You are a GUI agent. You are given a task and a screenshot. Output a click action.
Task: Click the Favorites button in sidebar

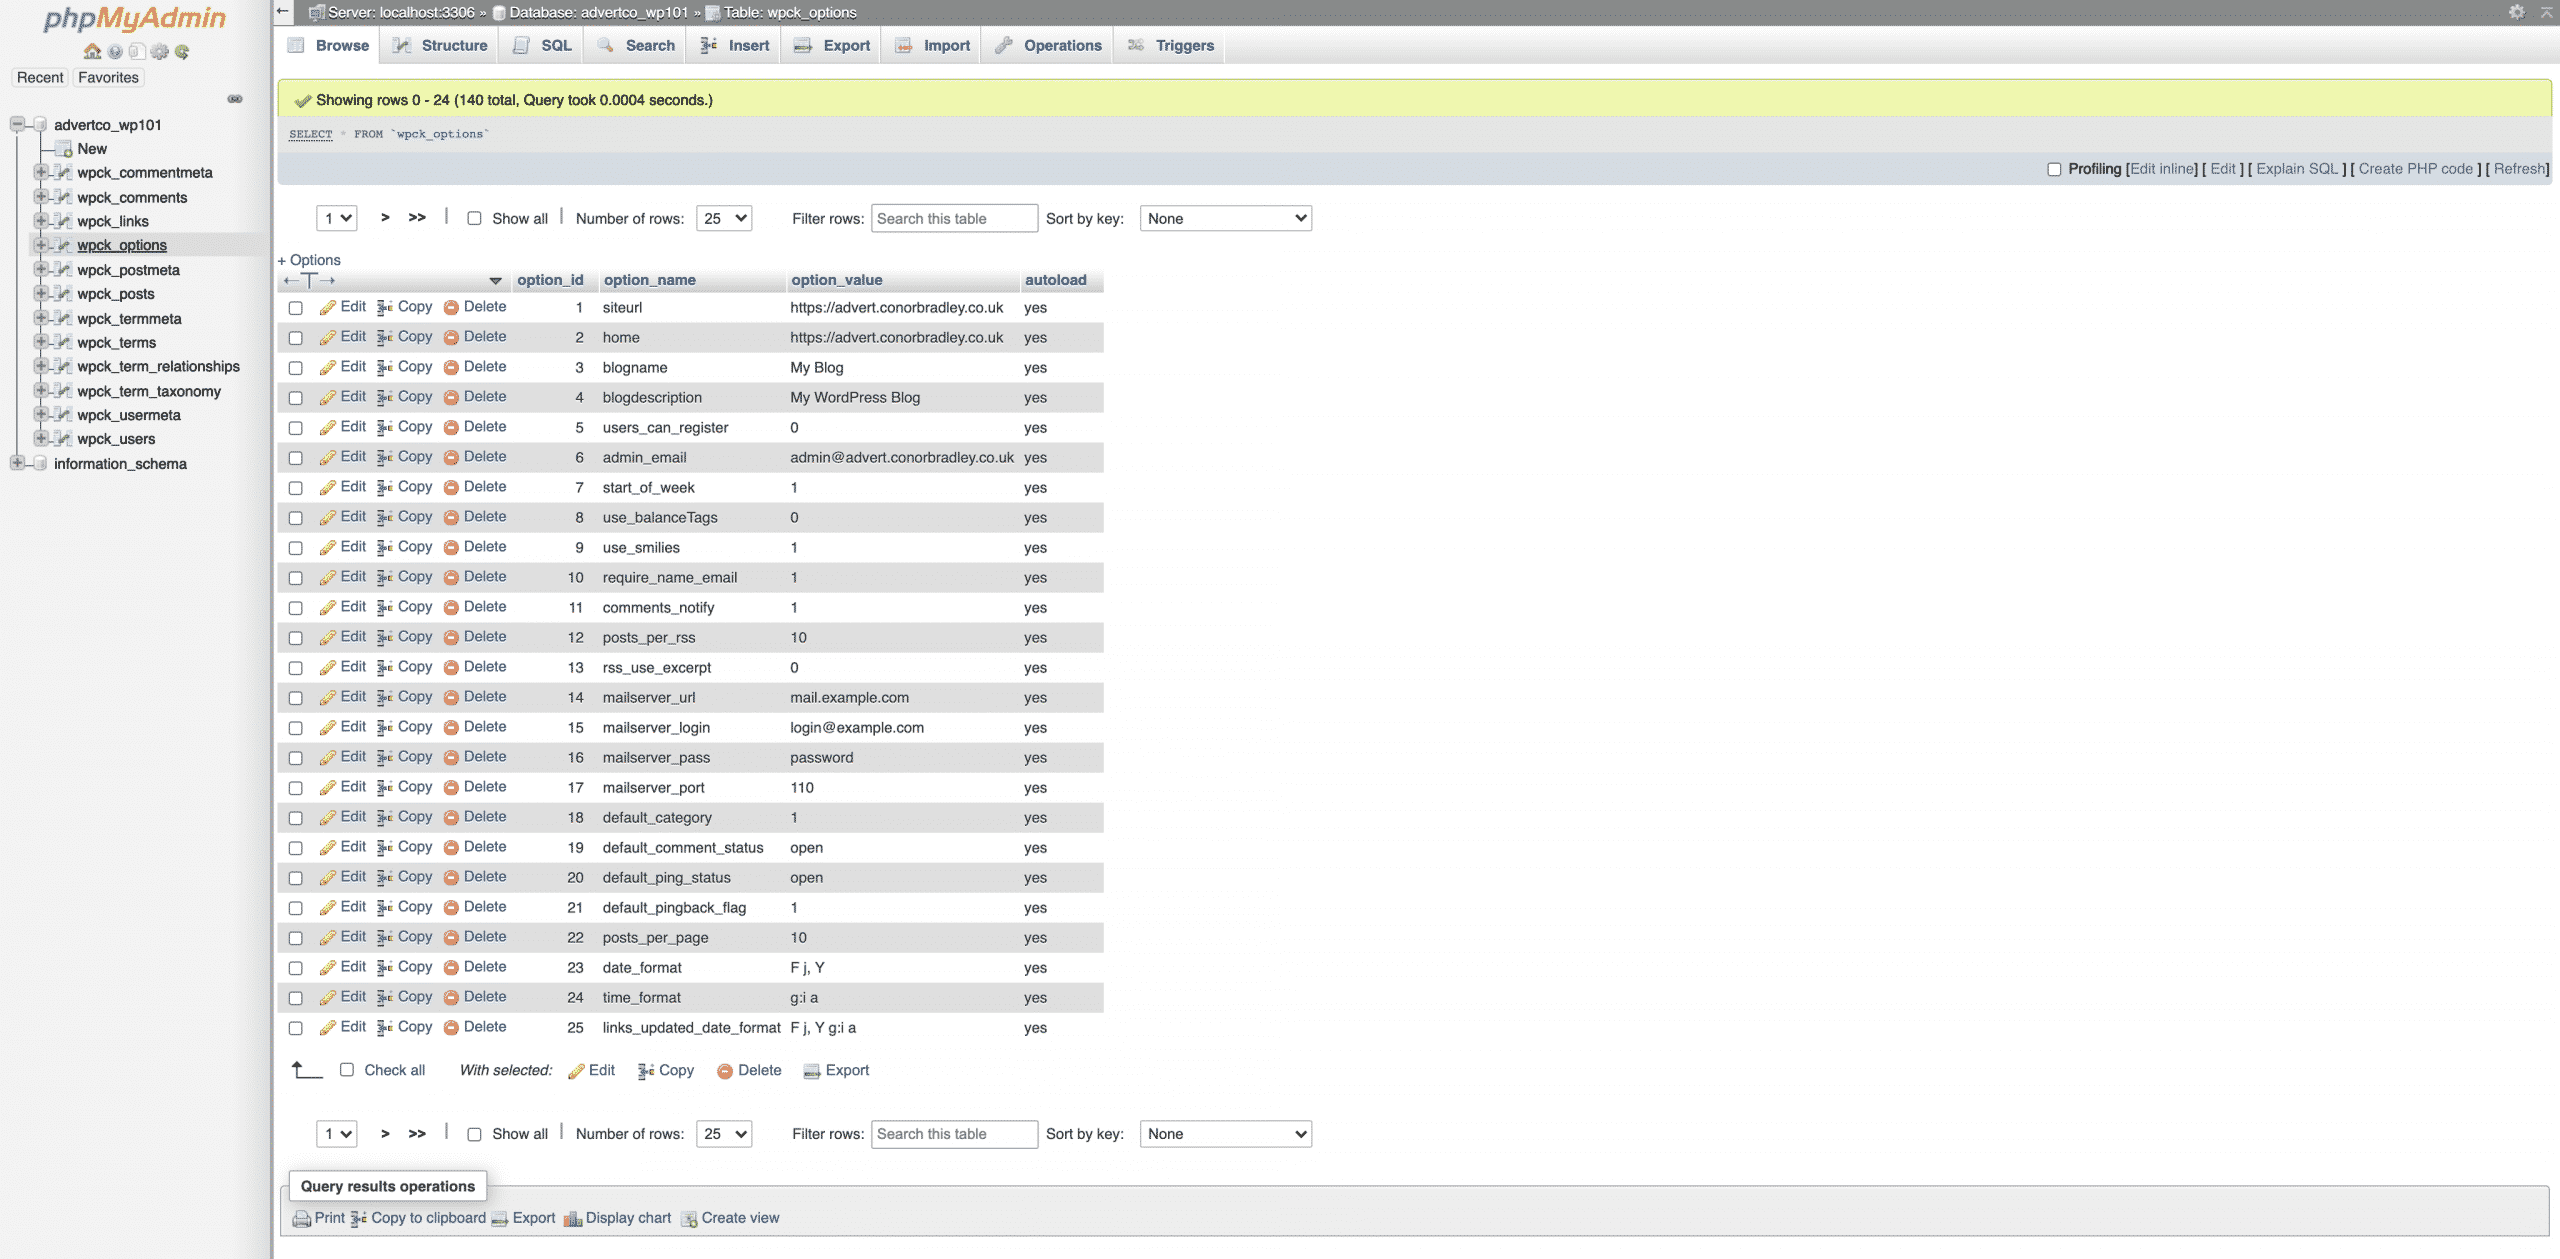108,78
